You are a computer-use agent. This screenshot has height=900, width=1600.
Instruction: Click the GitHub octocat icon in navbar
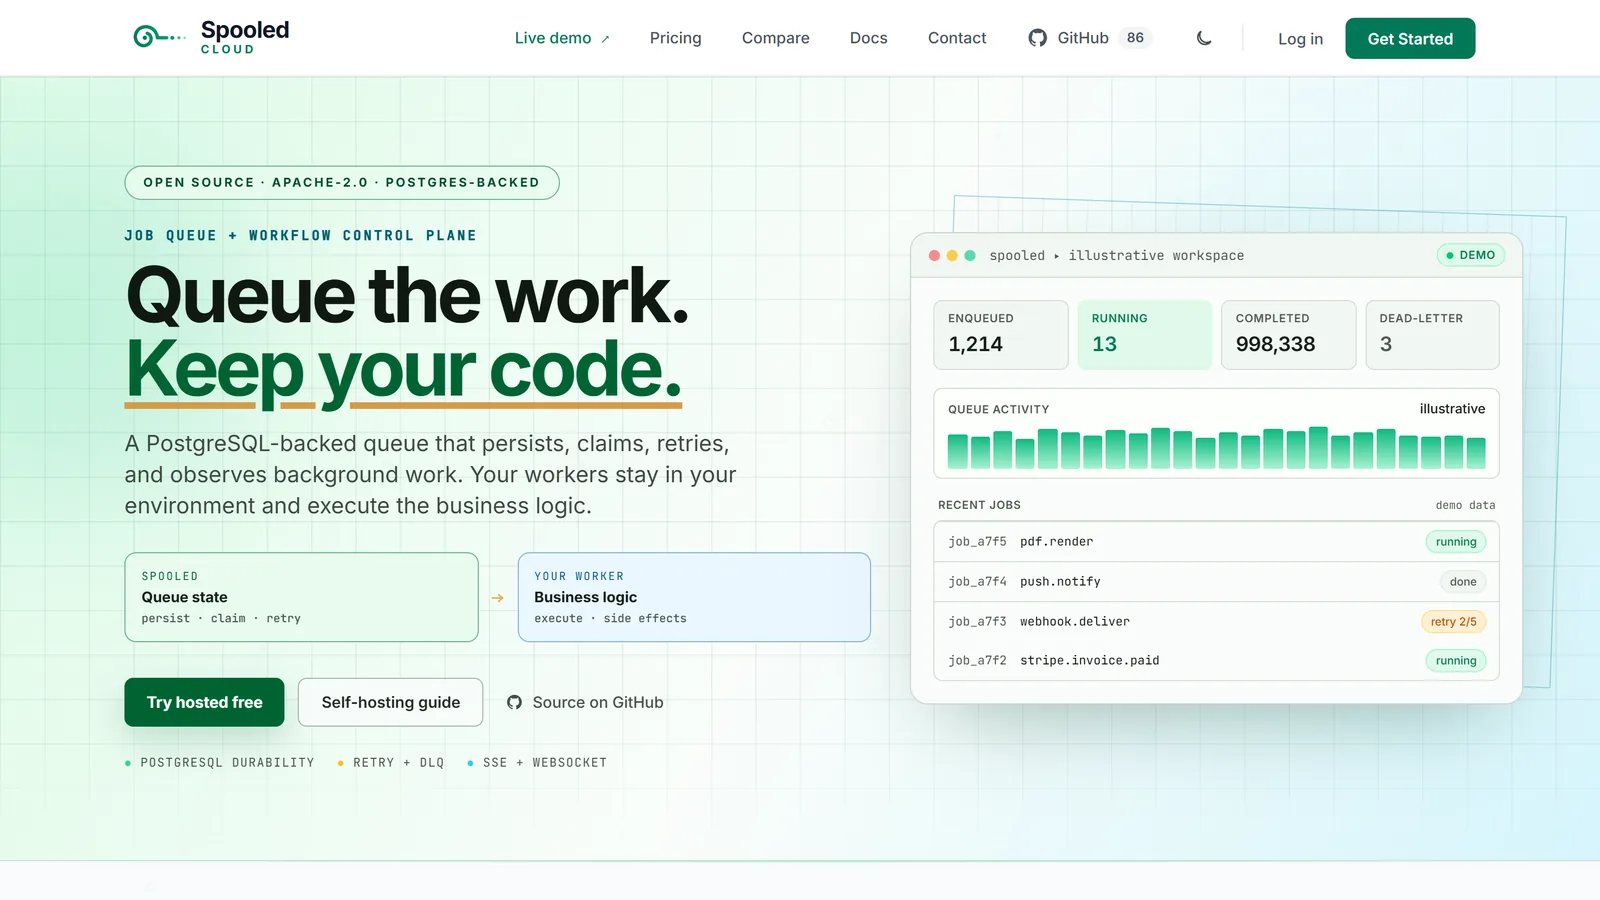[1038, 38]
